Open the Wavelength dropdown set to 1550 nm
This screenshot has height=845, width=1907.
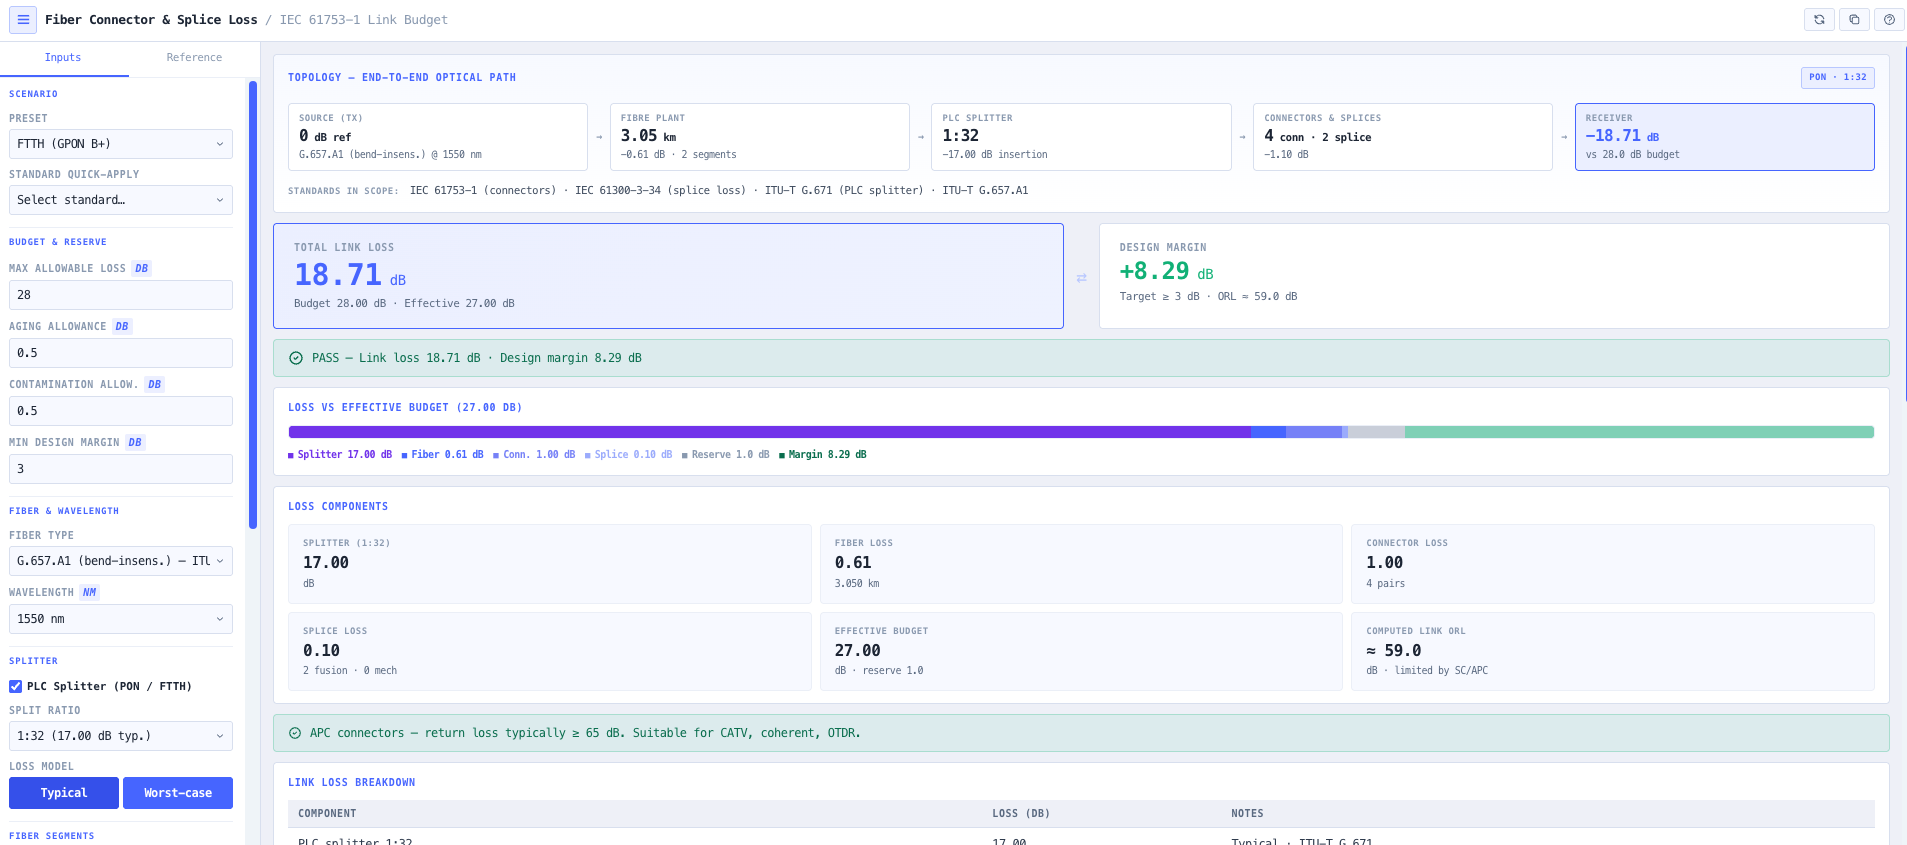121,619
